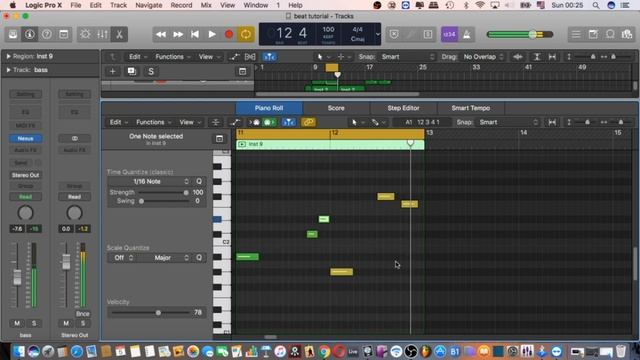640x360 pixels.
Task: Mute the bass channel strip
Action: pyautogui.click(x=17, y=323)
